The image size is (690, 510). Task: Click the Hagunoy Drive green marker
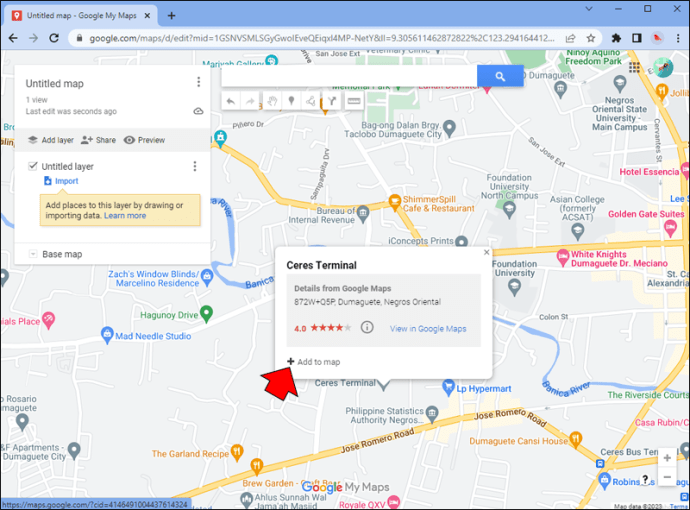coord(206,314)
